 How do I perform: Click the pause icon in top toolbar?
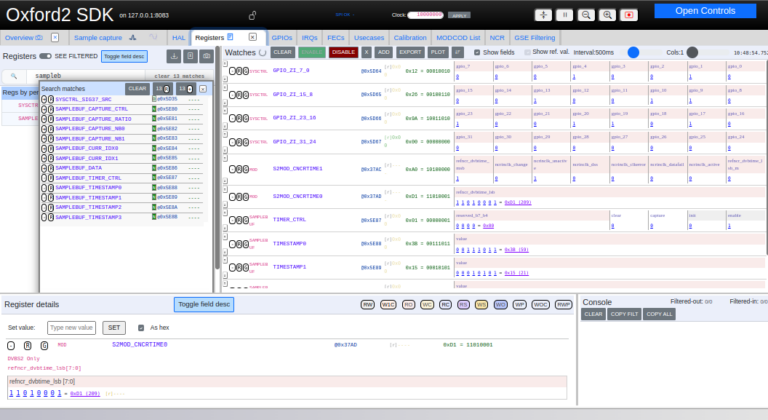click(x=563, y=15)
